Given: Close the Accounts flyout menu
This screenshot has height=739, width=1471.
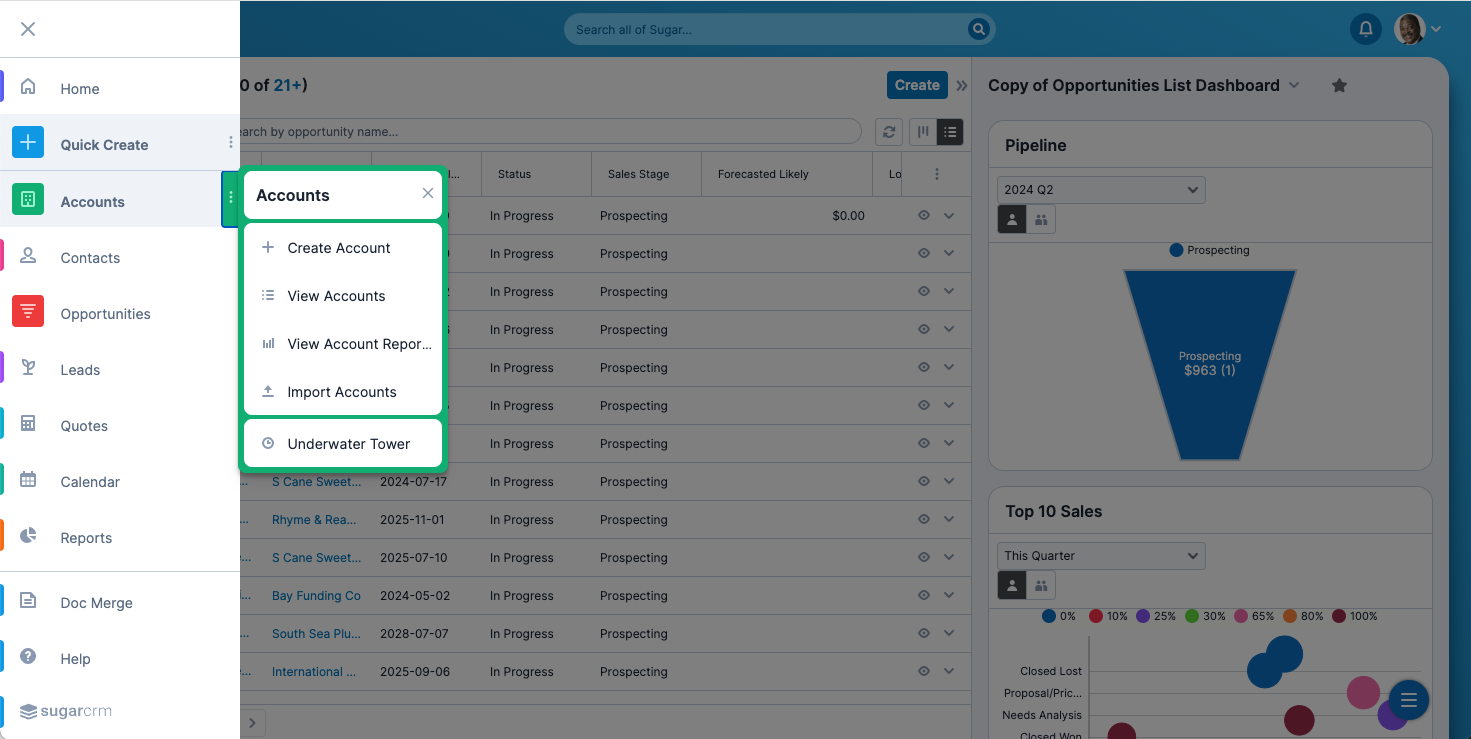Looking at the screenshot, I should (x=428, y=193).
